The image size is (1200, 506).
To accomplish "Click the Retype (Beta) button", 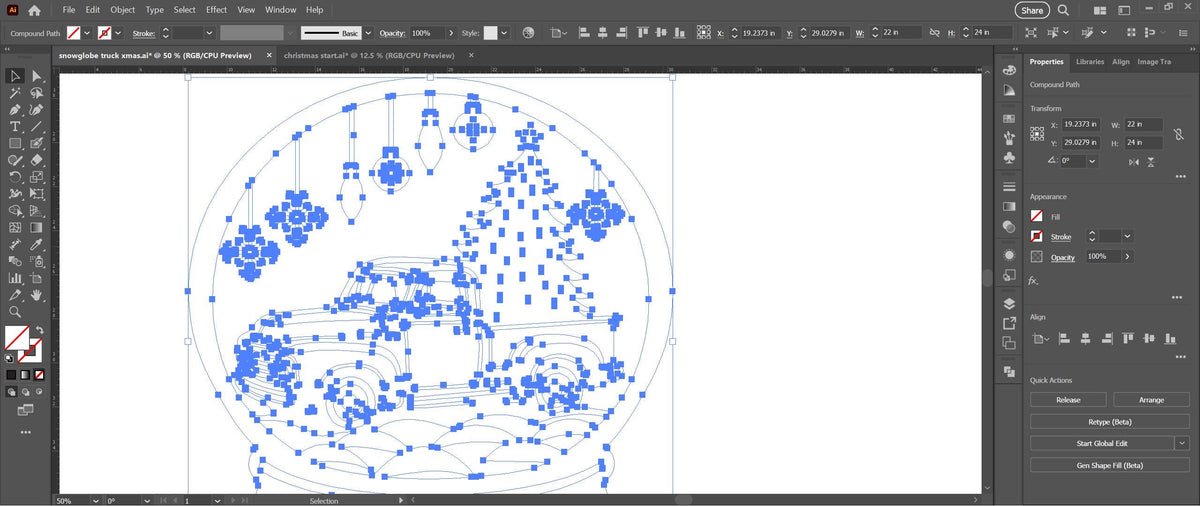I will click(1110, 421).
